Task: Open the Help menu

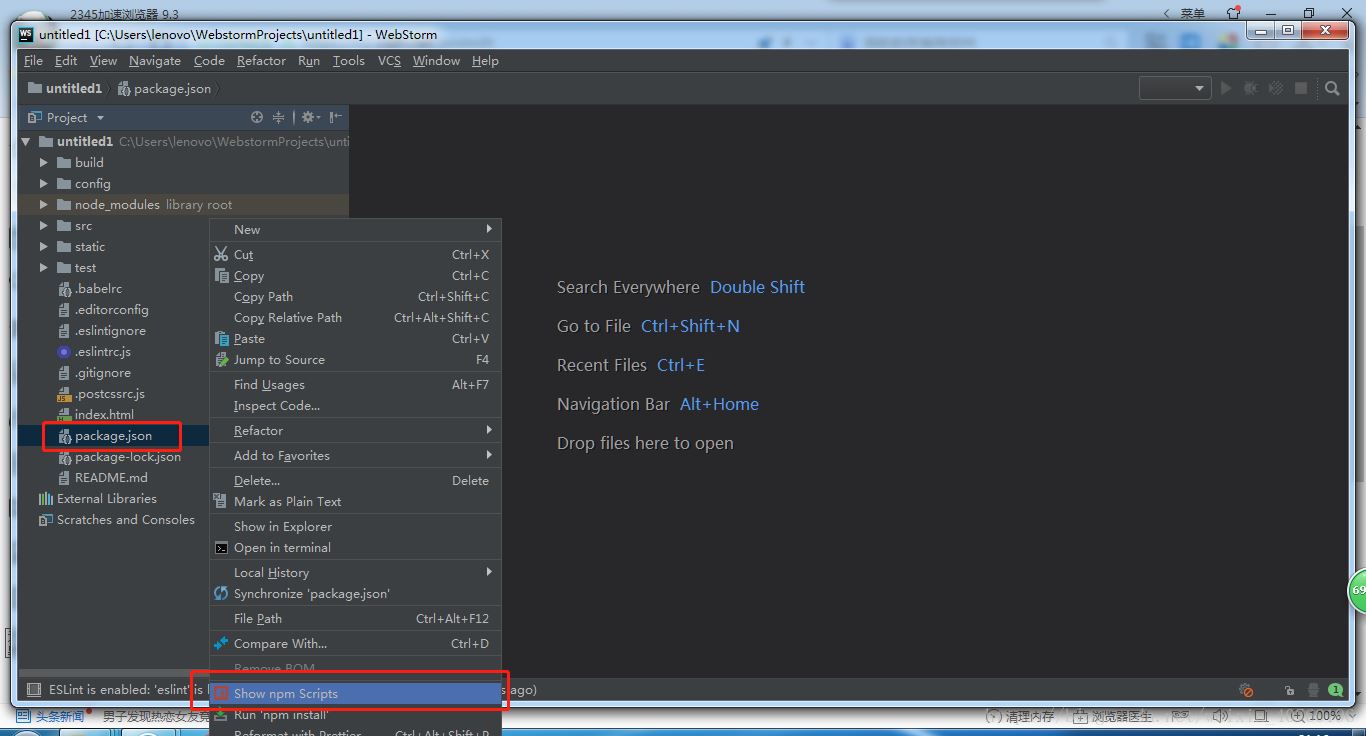Action: 485,61
